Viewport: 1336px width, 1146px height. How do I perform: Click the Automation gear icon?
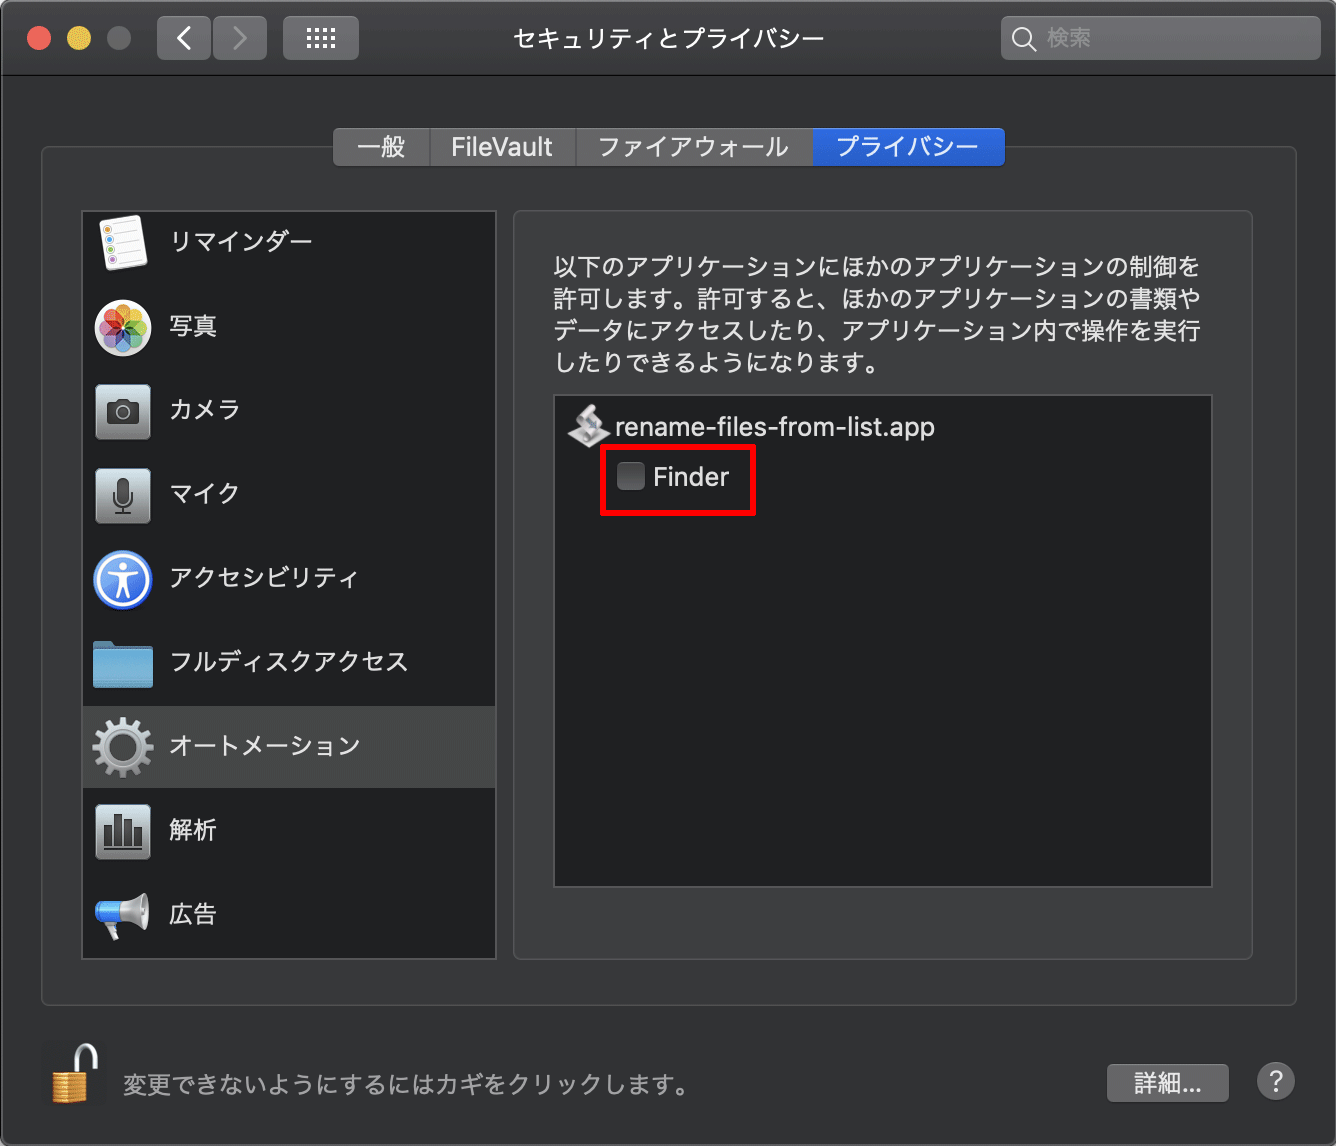coord(123,747)
